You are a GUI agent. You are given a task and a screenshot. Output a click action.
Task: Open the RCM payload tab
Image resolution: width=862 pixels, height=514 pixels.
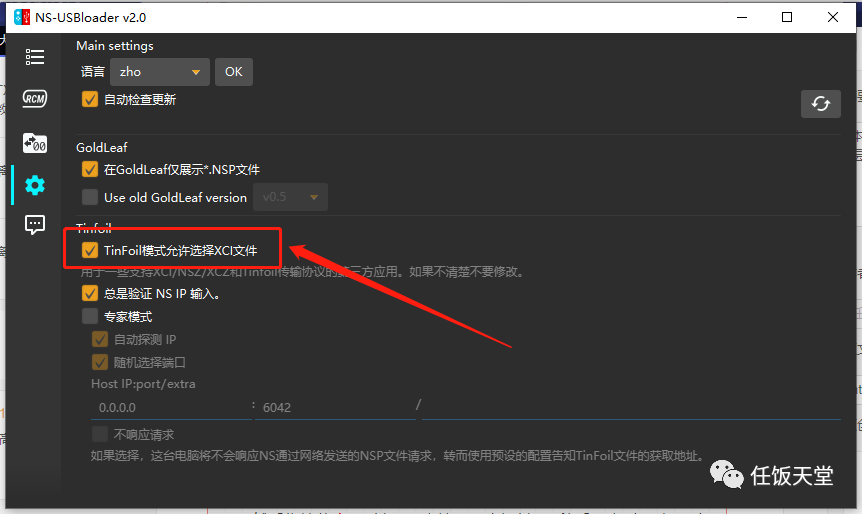[35, 98]
